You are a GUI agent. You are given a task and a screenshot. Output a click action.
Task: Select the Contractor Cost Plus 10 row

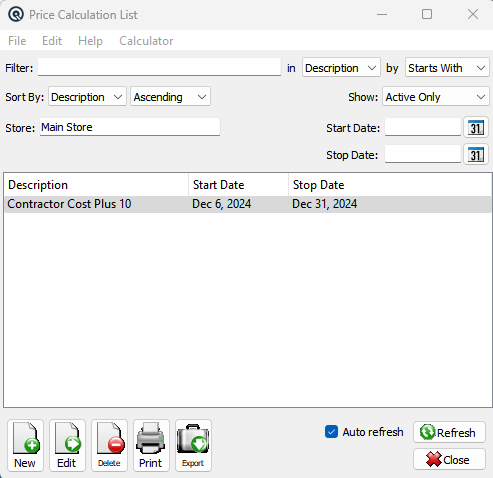[248, 204]
